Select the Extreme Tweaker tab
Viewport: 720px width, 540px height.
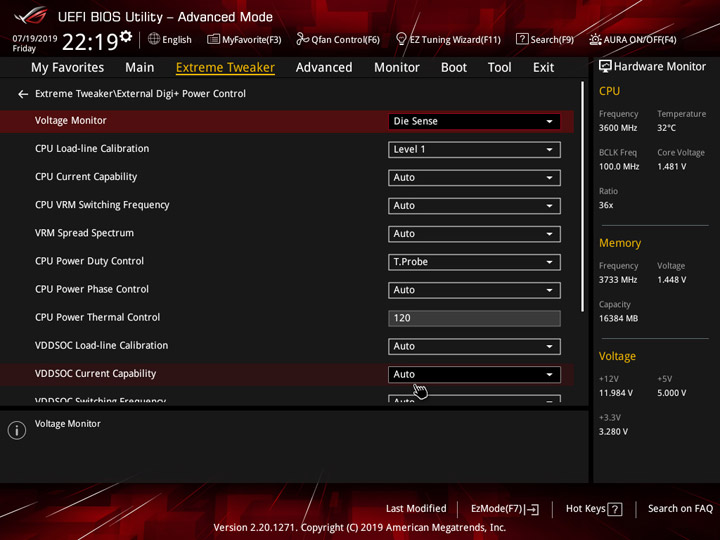click(x=225, y=68)
